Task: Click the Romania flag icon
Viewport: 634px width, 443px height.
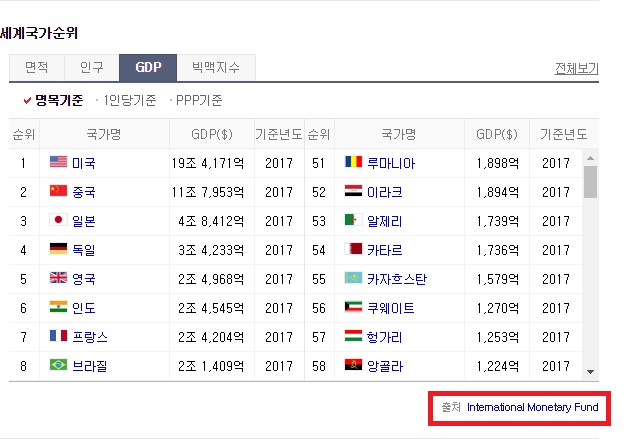Action: point(351,163)
